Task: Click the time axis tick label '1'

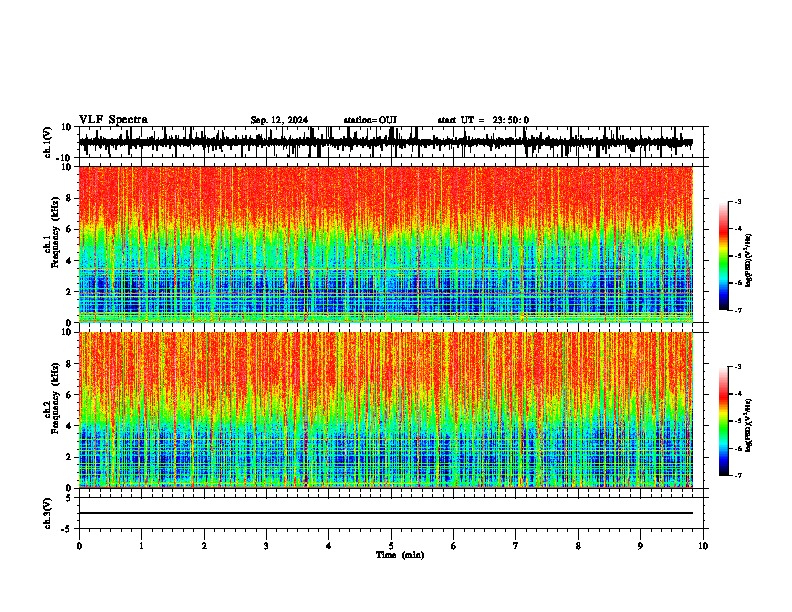Action: (141, 546)
